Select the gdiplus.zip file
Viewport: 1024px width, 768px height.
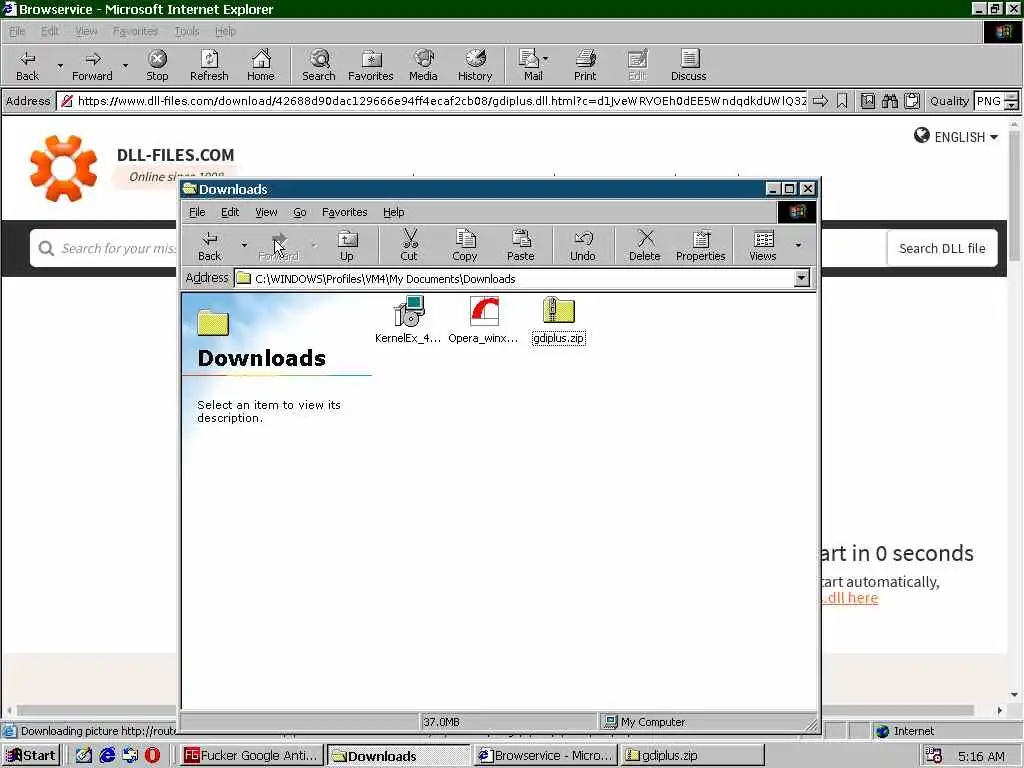558,319
